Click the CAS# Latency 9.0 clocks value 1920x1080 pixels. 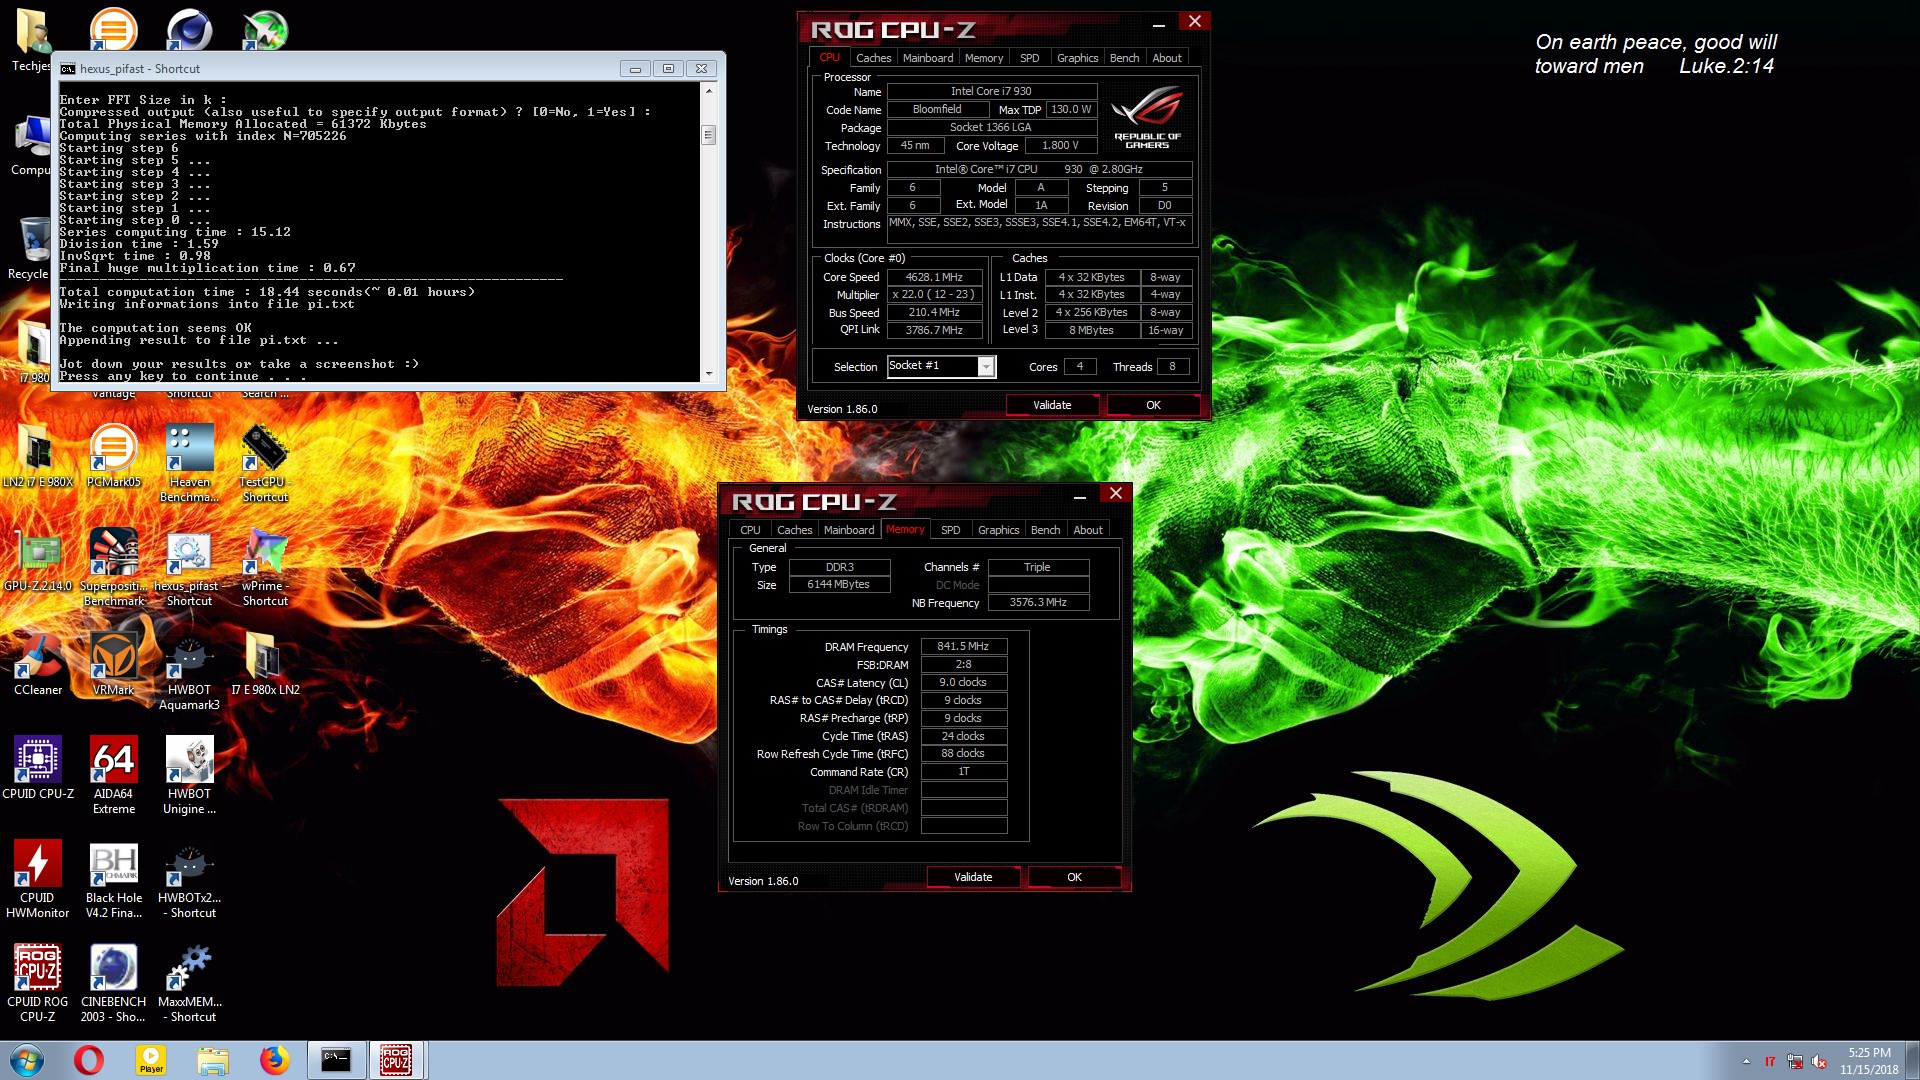click(963, 683)
